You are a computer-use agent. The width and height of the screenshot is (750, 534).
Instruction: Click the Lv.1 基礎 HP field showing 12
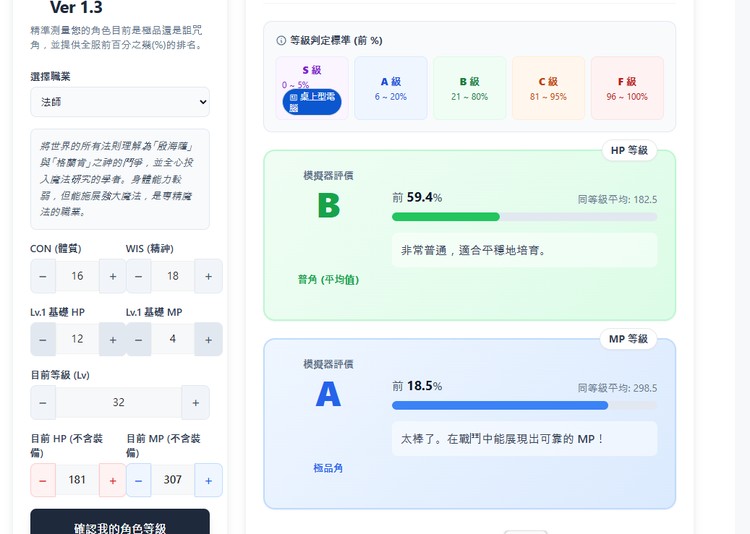[77, 339]
